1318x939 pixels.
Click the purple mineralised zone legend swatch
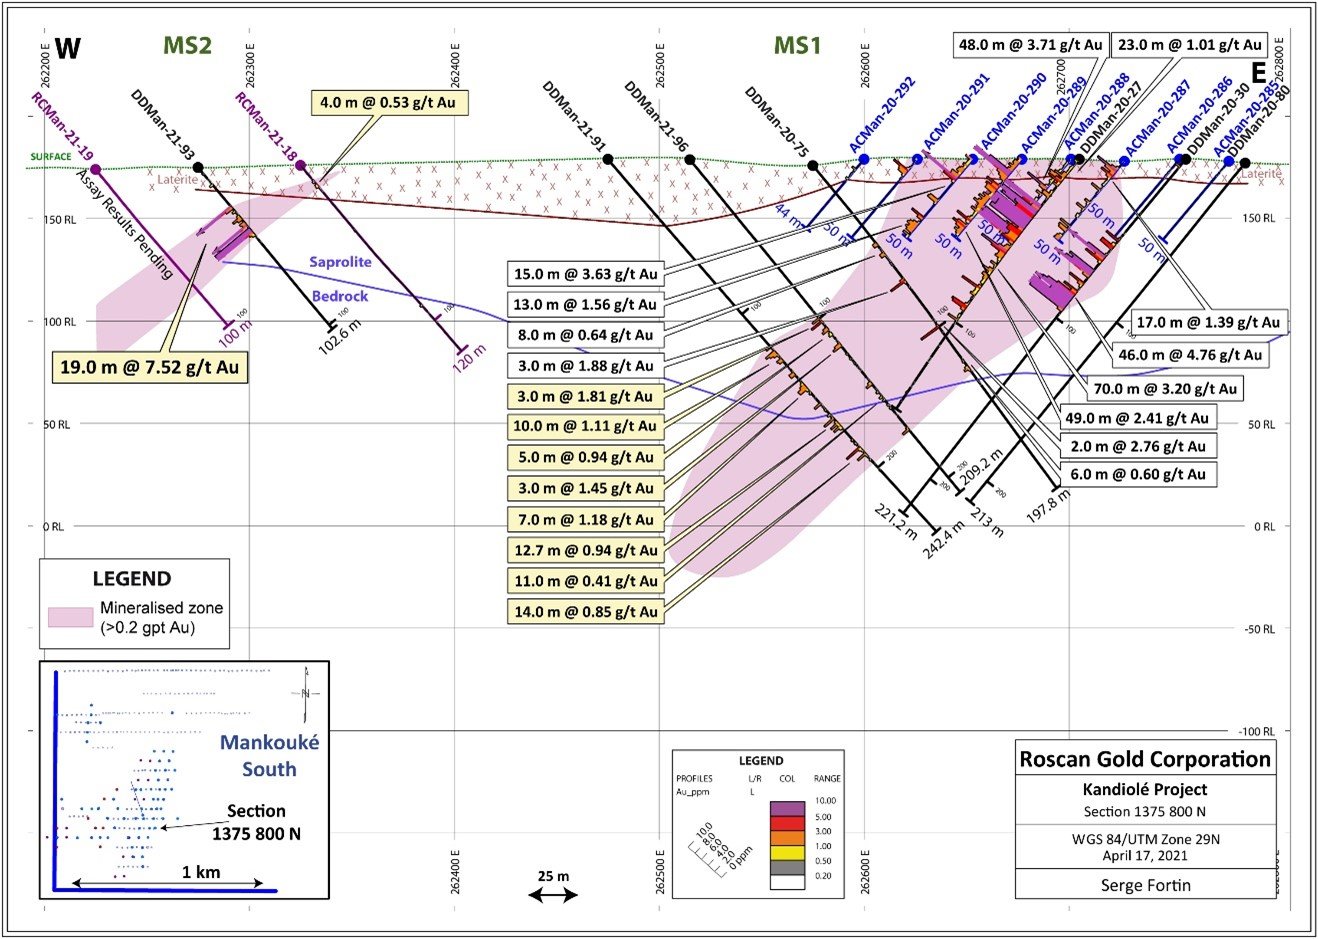[70, 618]
